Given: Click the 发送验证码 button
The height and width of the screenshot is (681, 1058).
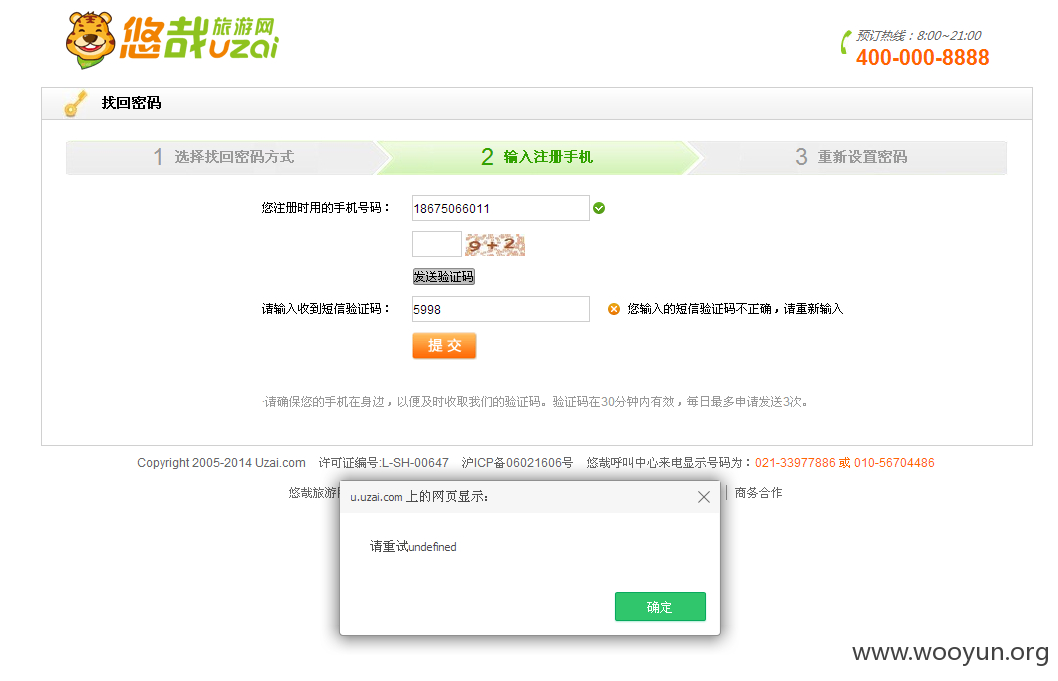Looking at the screenshot, I should coord(443,277).
